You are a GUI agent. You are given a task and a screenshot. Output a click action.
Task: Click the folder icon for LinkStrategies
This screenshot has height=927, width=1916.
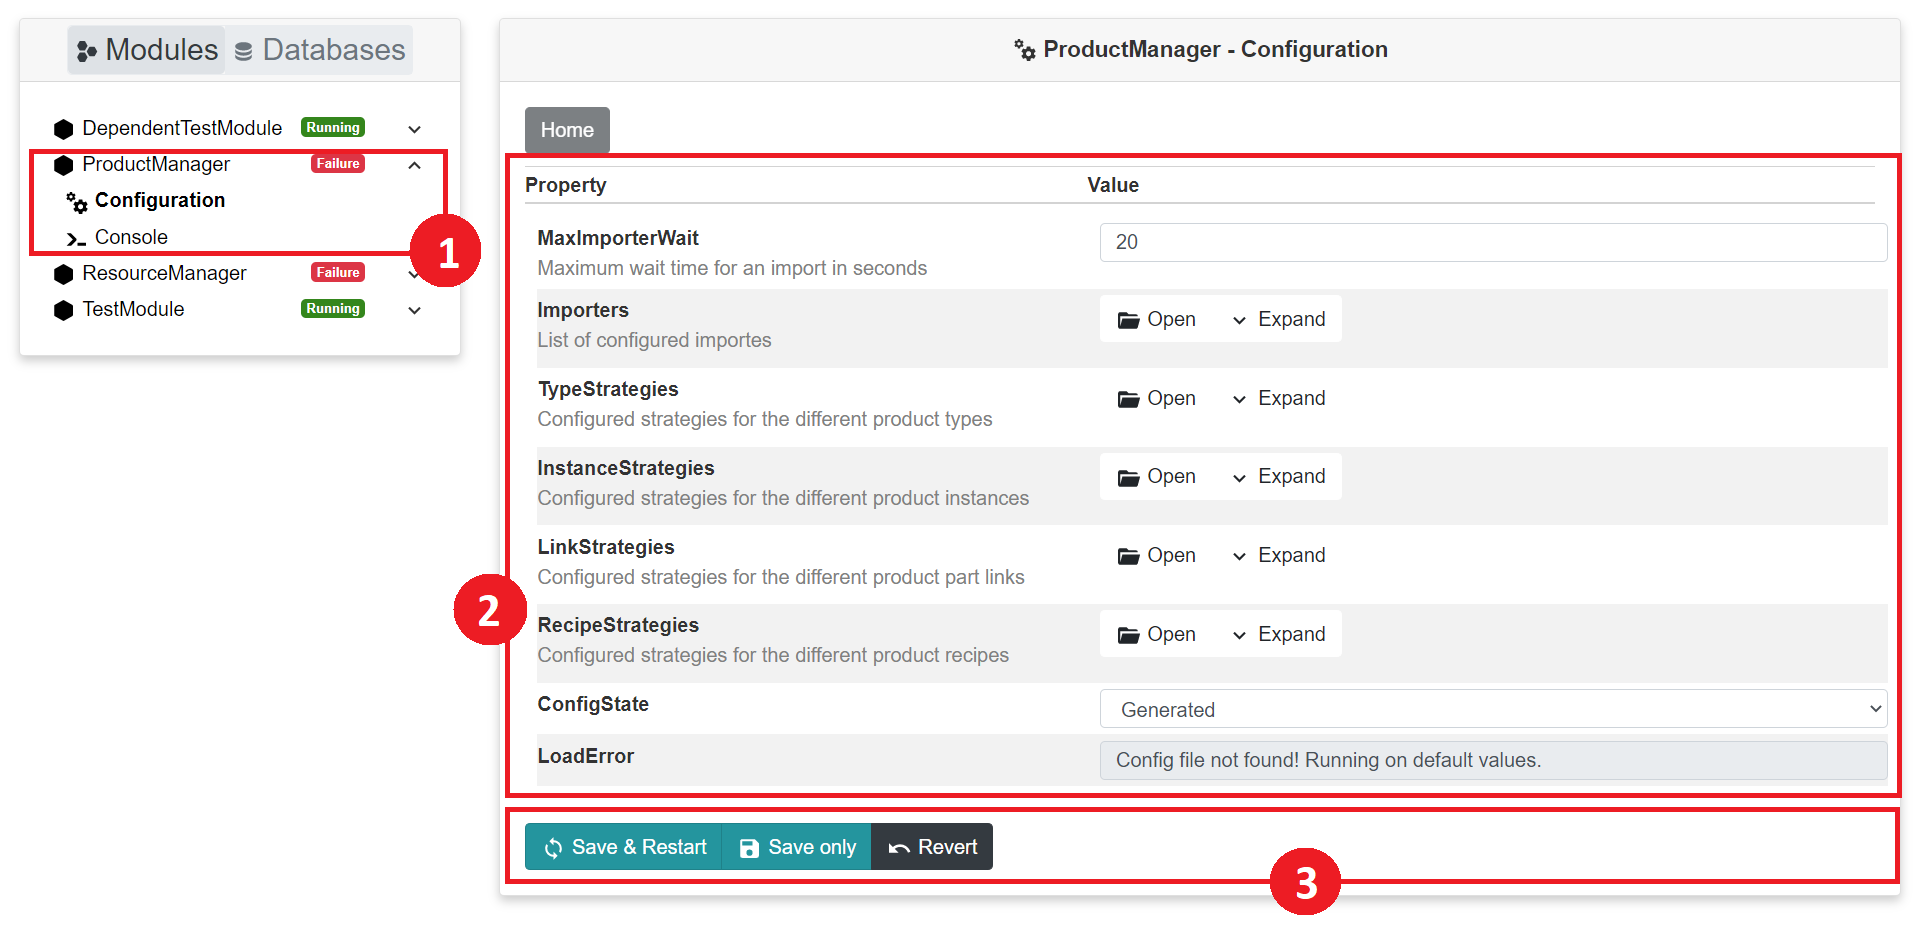coord(1128,556)
